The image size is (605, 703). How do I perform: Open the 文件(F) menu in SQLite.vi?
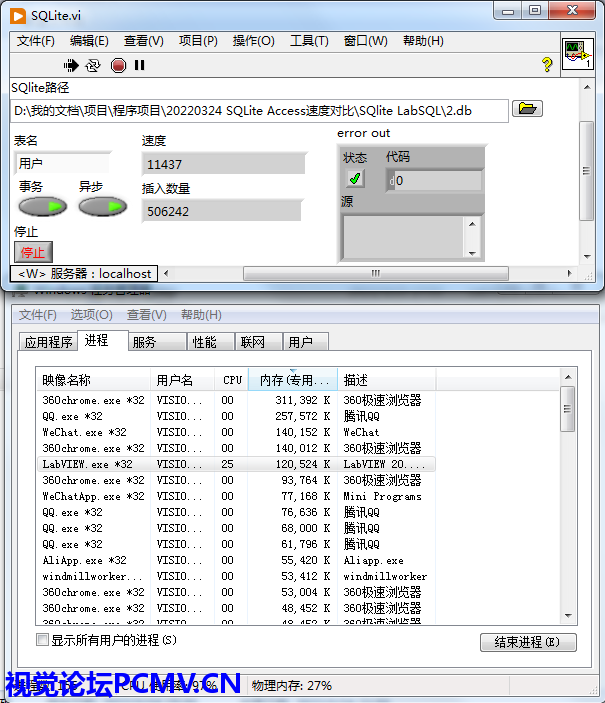36,41
